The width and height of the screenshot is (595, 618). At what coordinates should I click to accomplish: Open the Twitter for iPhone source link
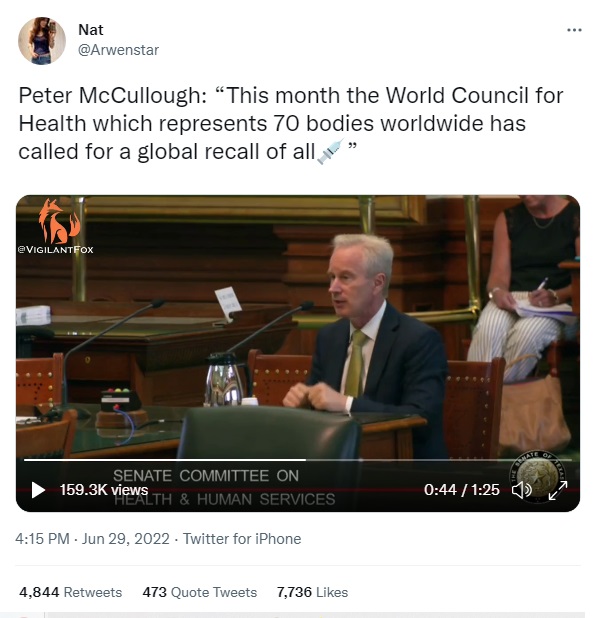click(242, 538)
